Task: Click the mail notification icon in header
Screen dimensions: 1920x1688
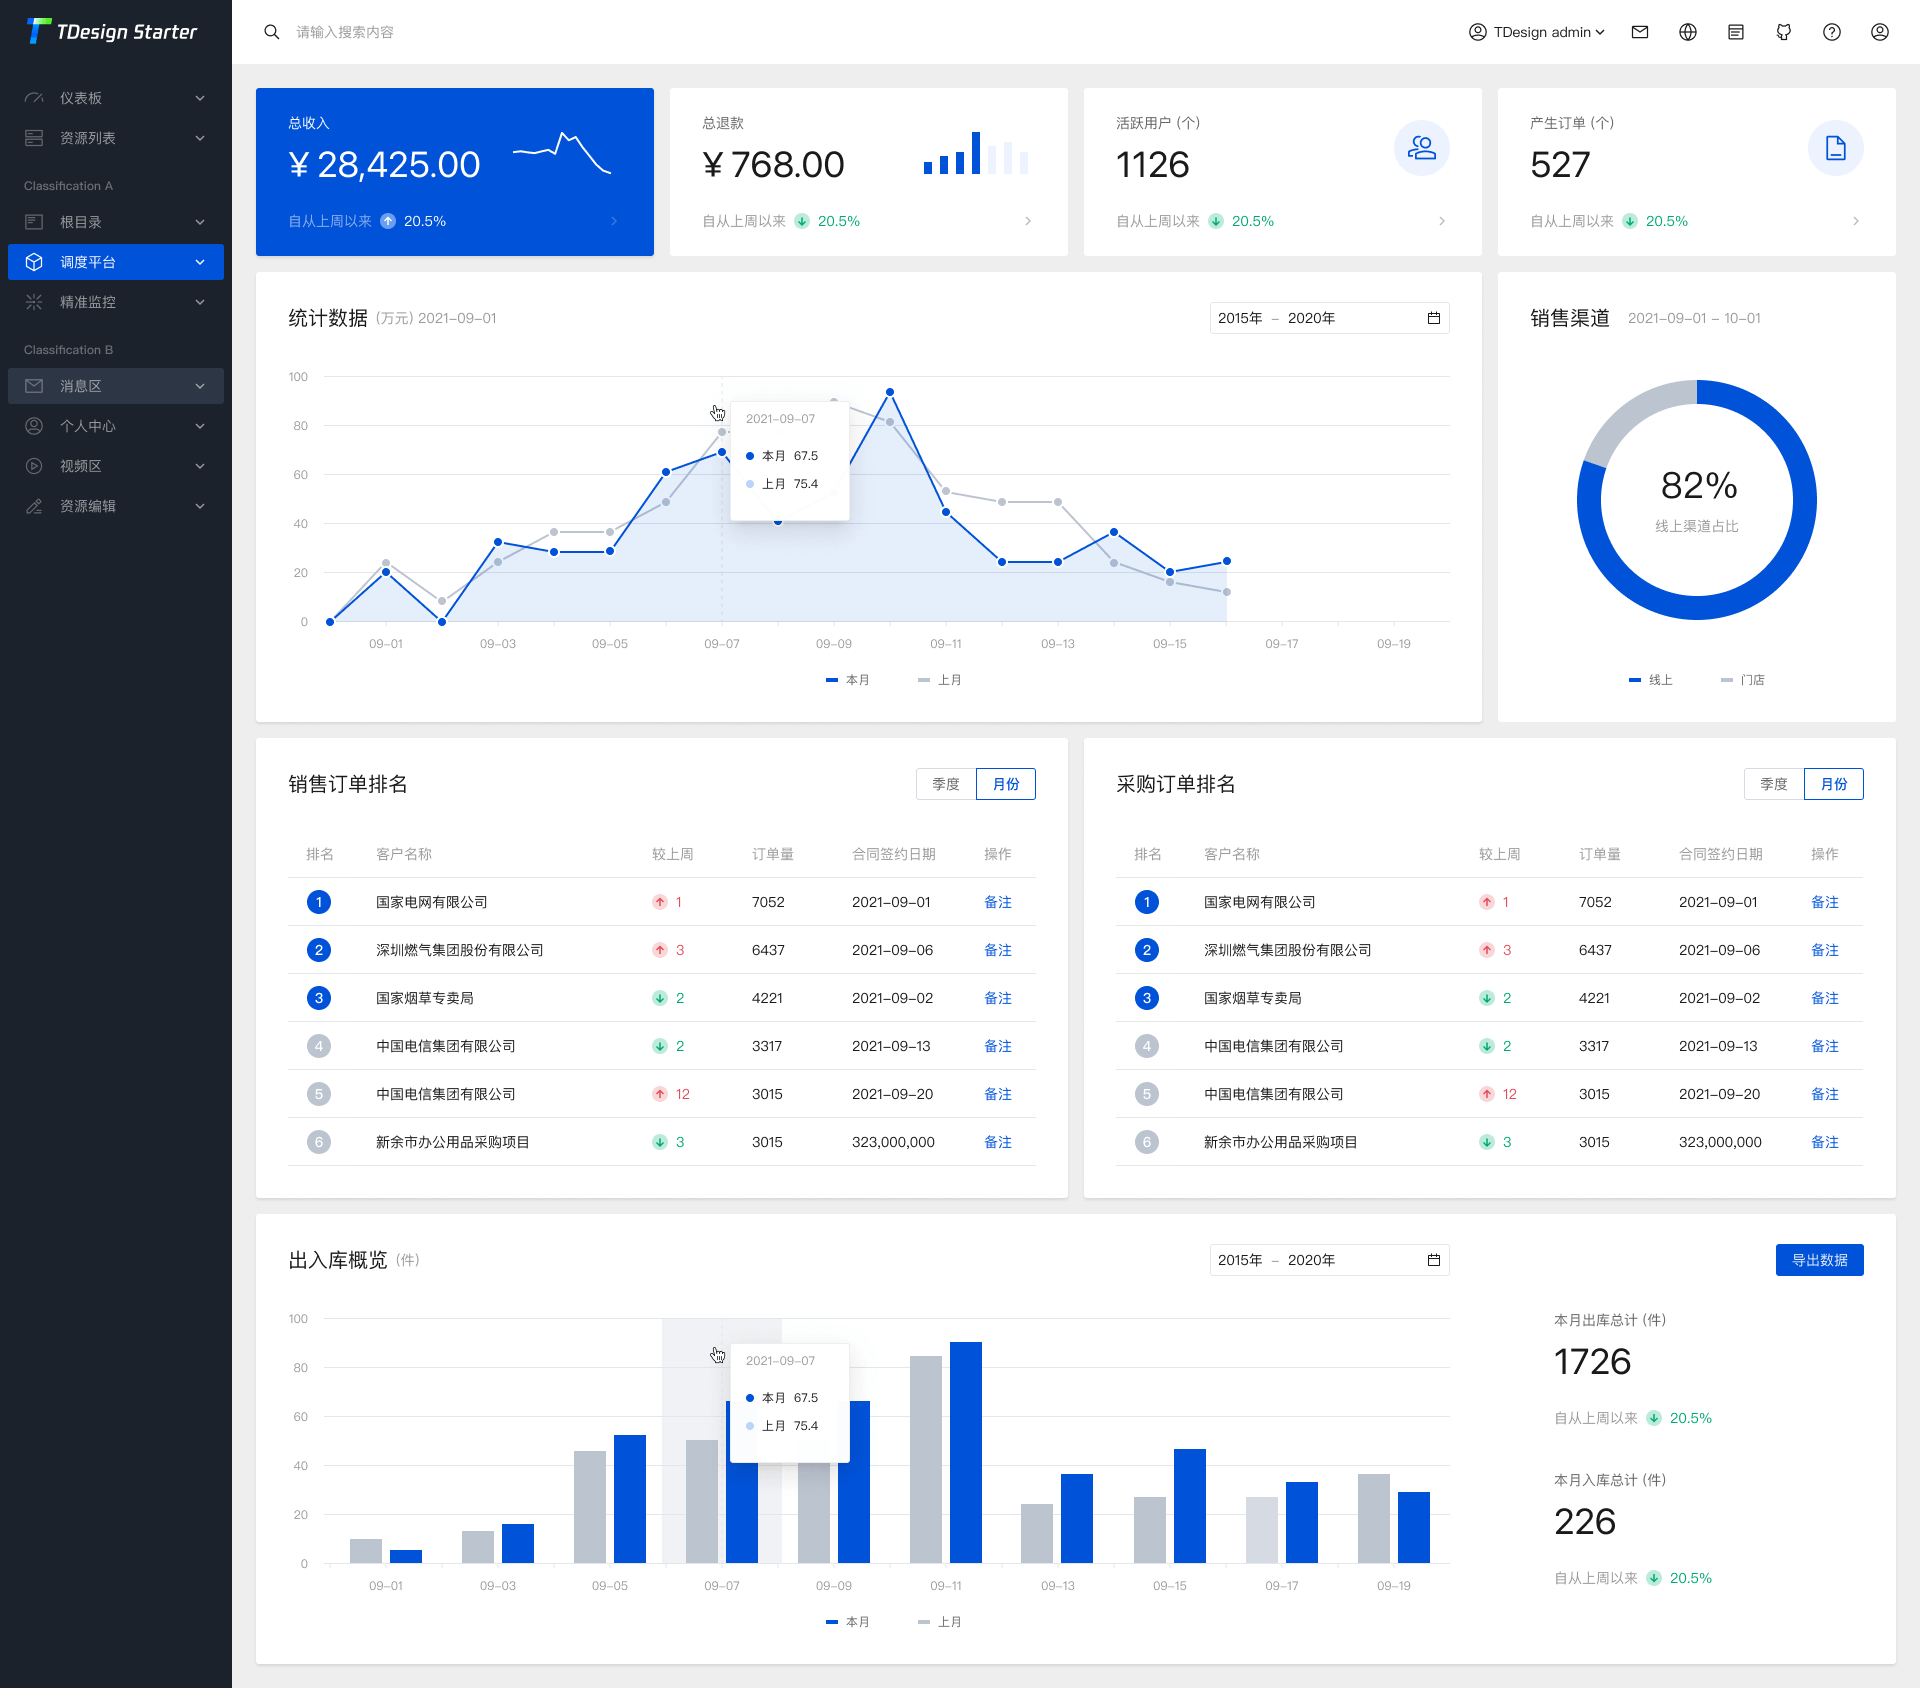Action: click(1640, 32)
